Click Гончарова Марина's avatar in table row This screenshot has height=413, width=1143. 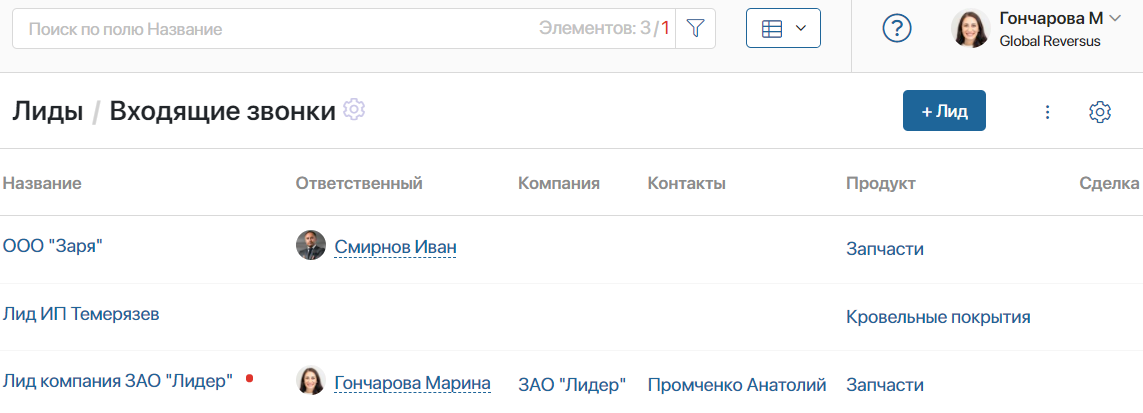[311, 380]
